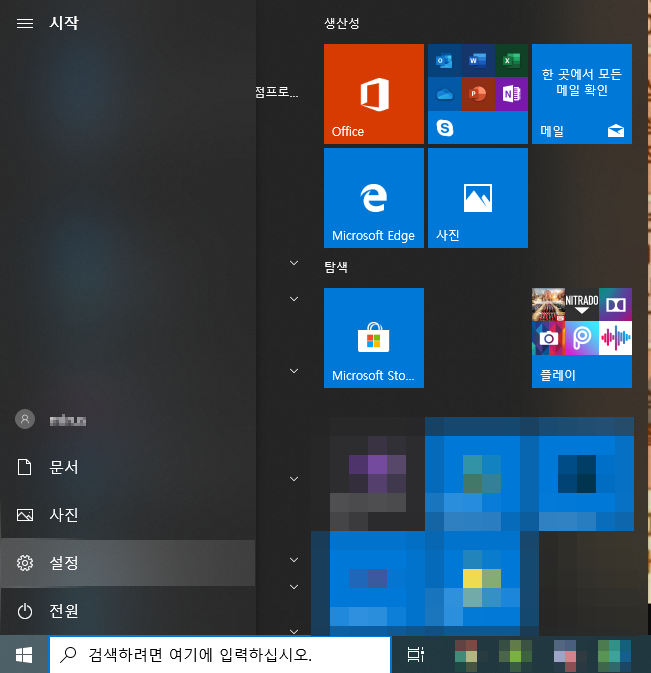Open OneDrive from the Office apps tile
This screenshot has height=673, width=651.
(445, 94)
